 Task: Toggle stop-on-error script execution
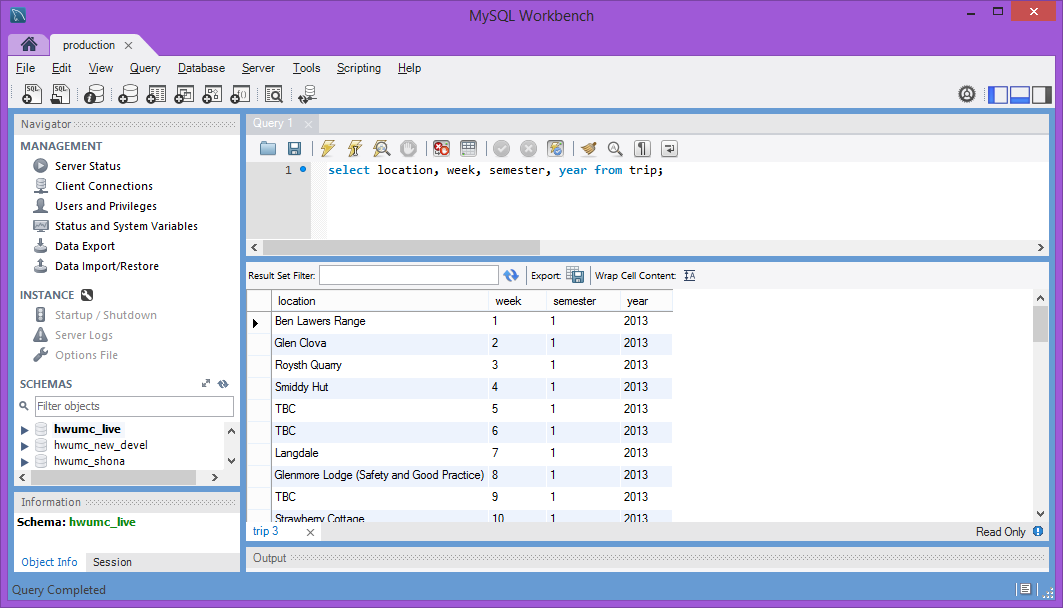click(x=441, y=148)
